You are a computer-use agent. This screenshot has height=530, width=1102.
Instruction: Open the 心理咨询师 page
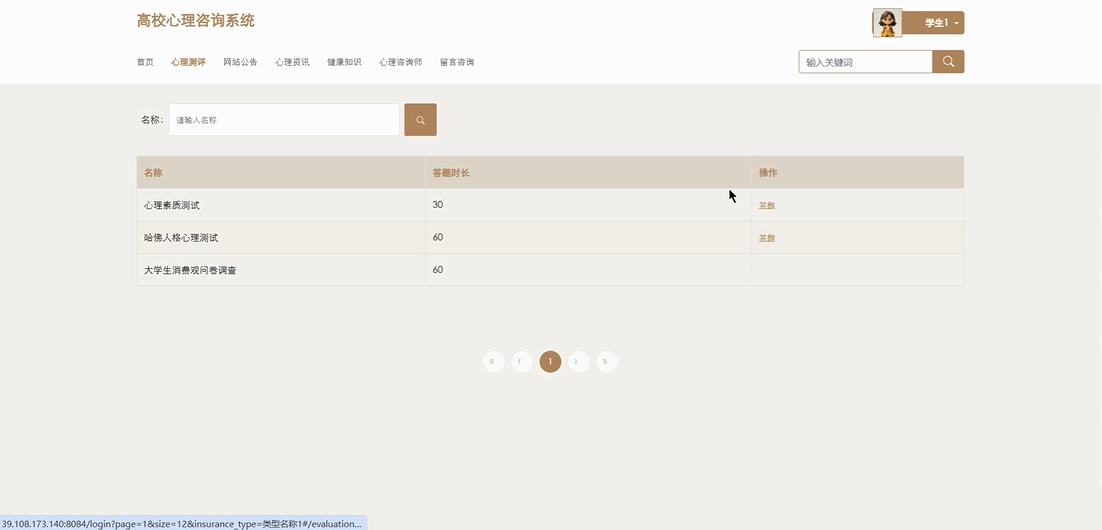click(x=400, y=62)
